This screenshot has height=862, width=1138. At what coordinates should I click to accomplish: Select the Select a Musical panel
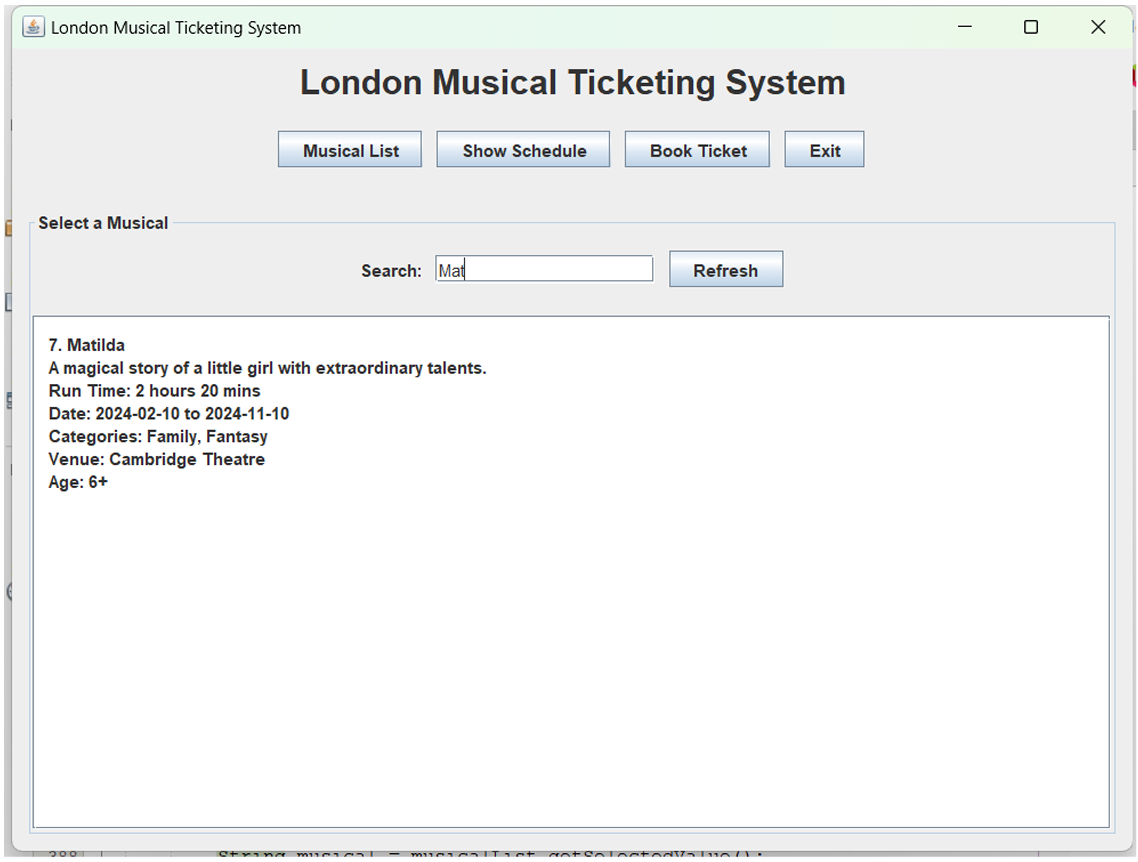pyautogui.click(x=103, y=223)
